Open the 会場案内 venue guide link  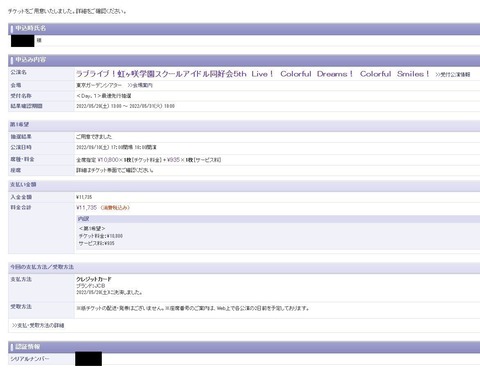[140, 85]
